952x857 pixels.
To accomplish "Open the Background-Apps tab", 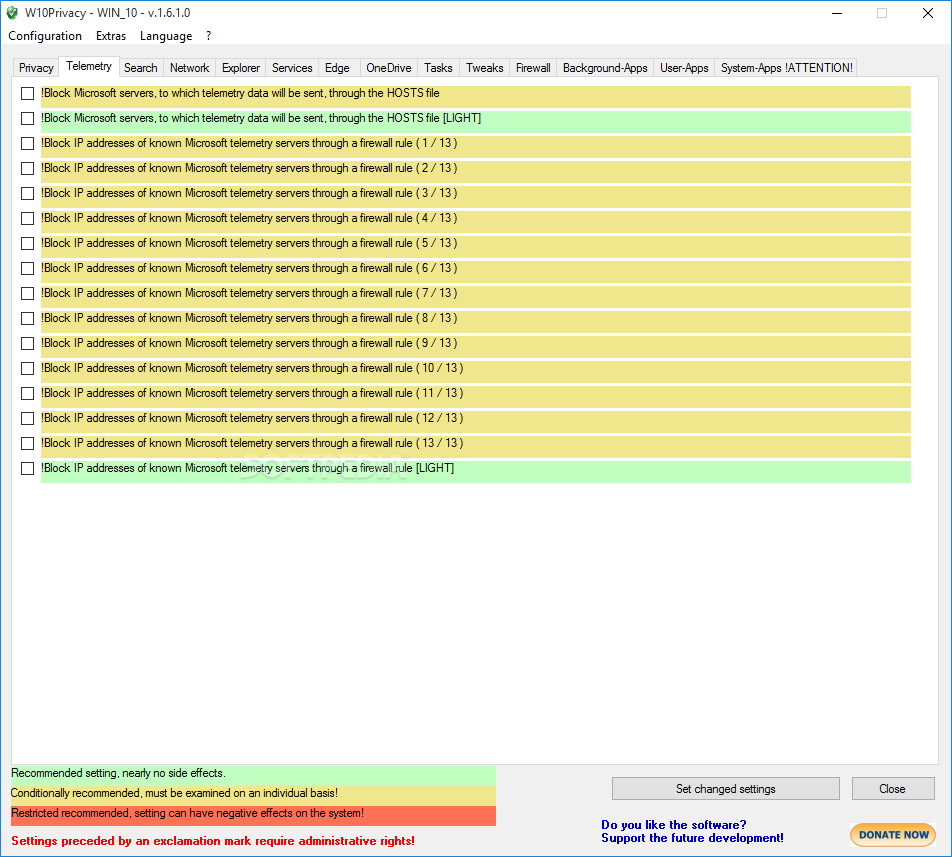I will tap(605, 68).
